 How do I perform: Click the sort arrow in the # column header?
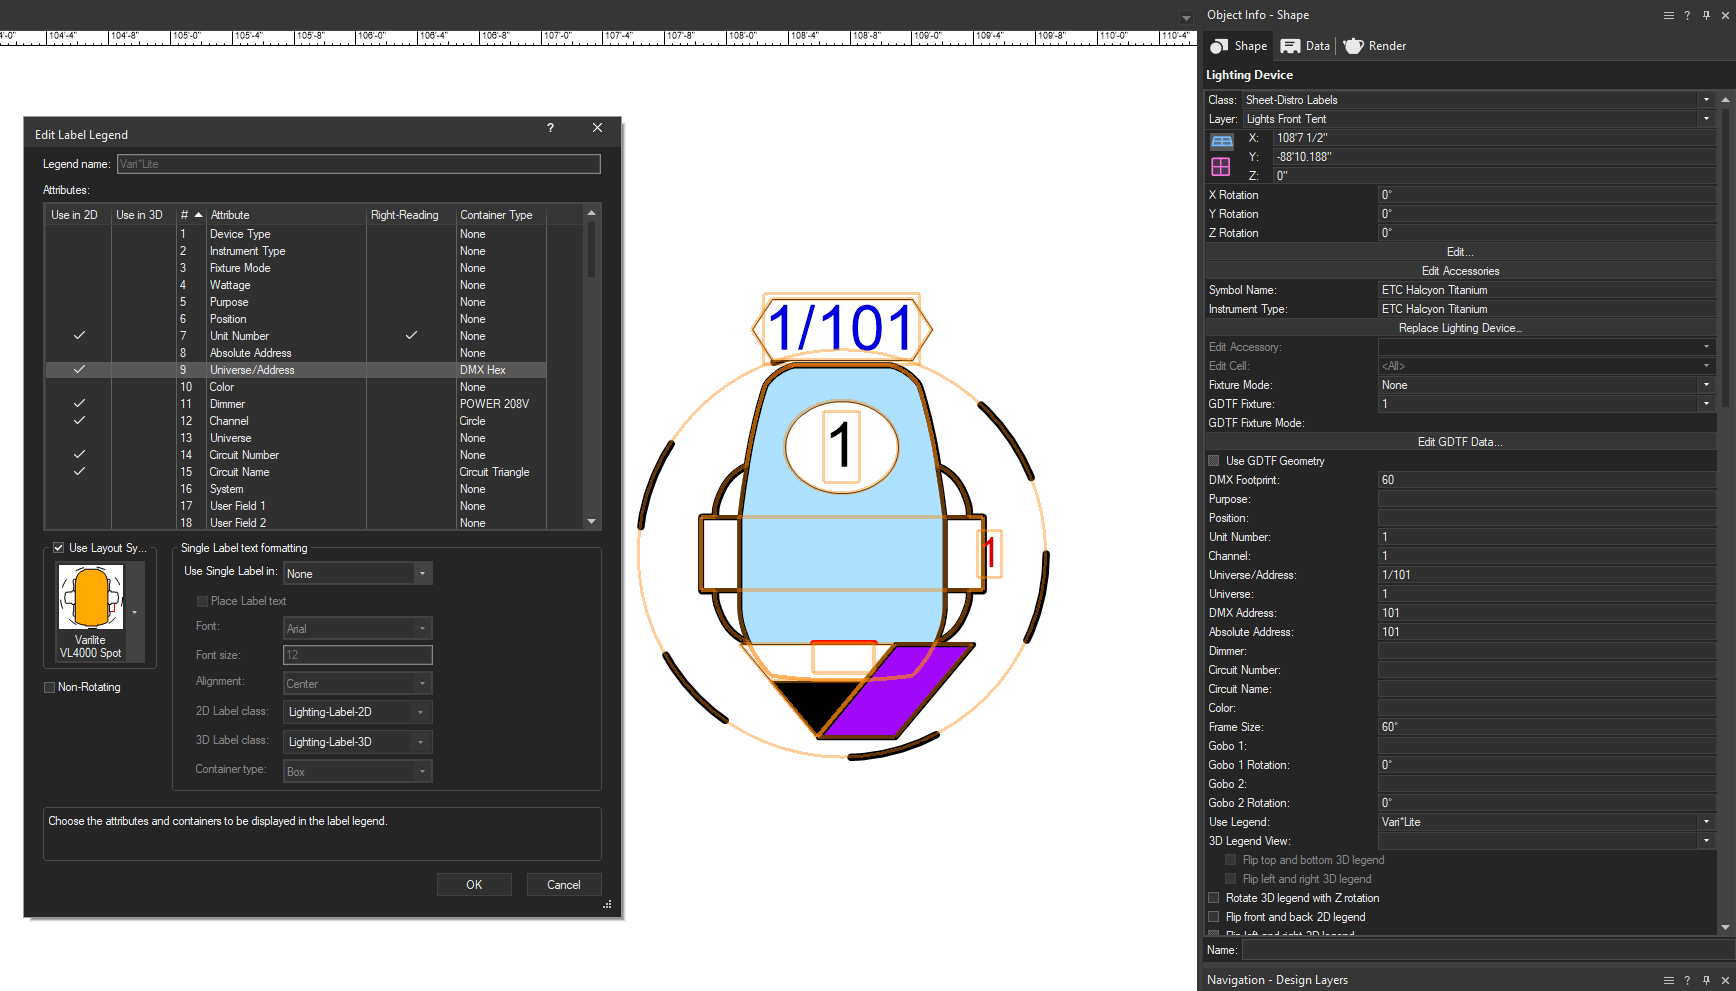click(x=198, y=215)
